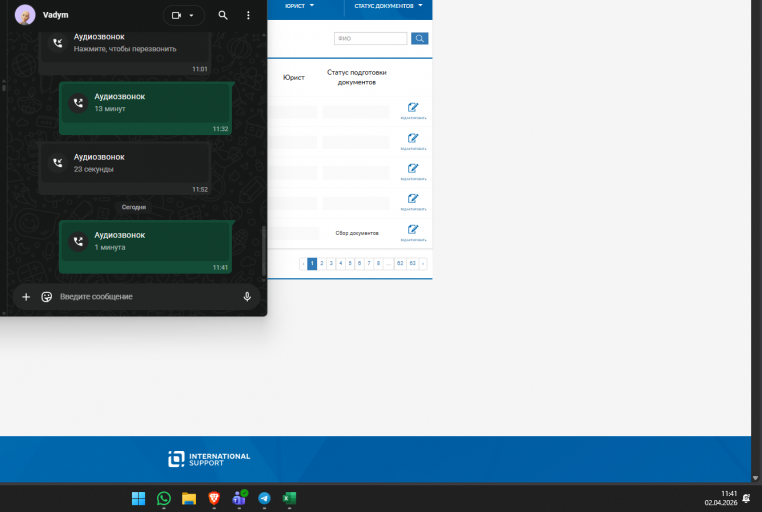Go to page 7 of the table

click(x=369, y=263)
